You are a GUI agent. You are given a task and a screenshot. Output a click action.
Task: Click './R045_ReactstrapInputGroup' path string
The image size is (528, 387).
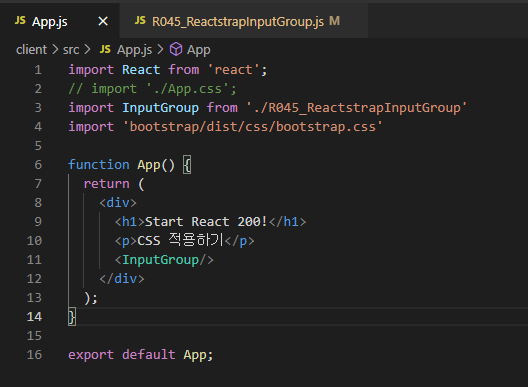click(x=357, y=108)
